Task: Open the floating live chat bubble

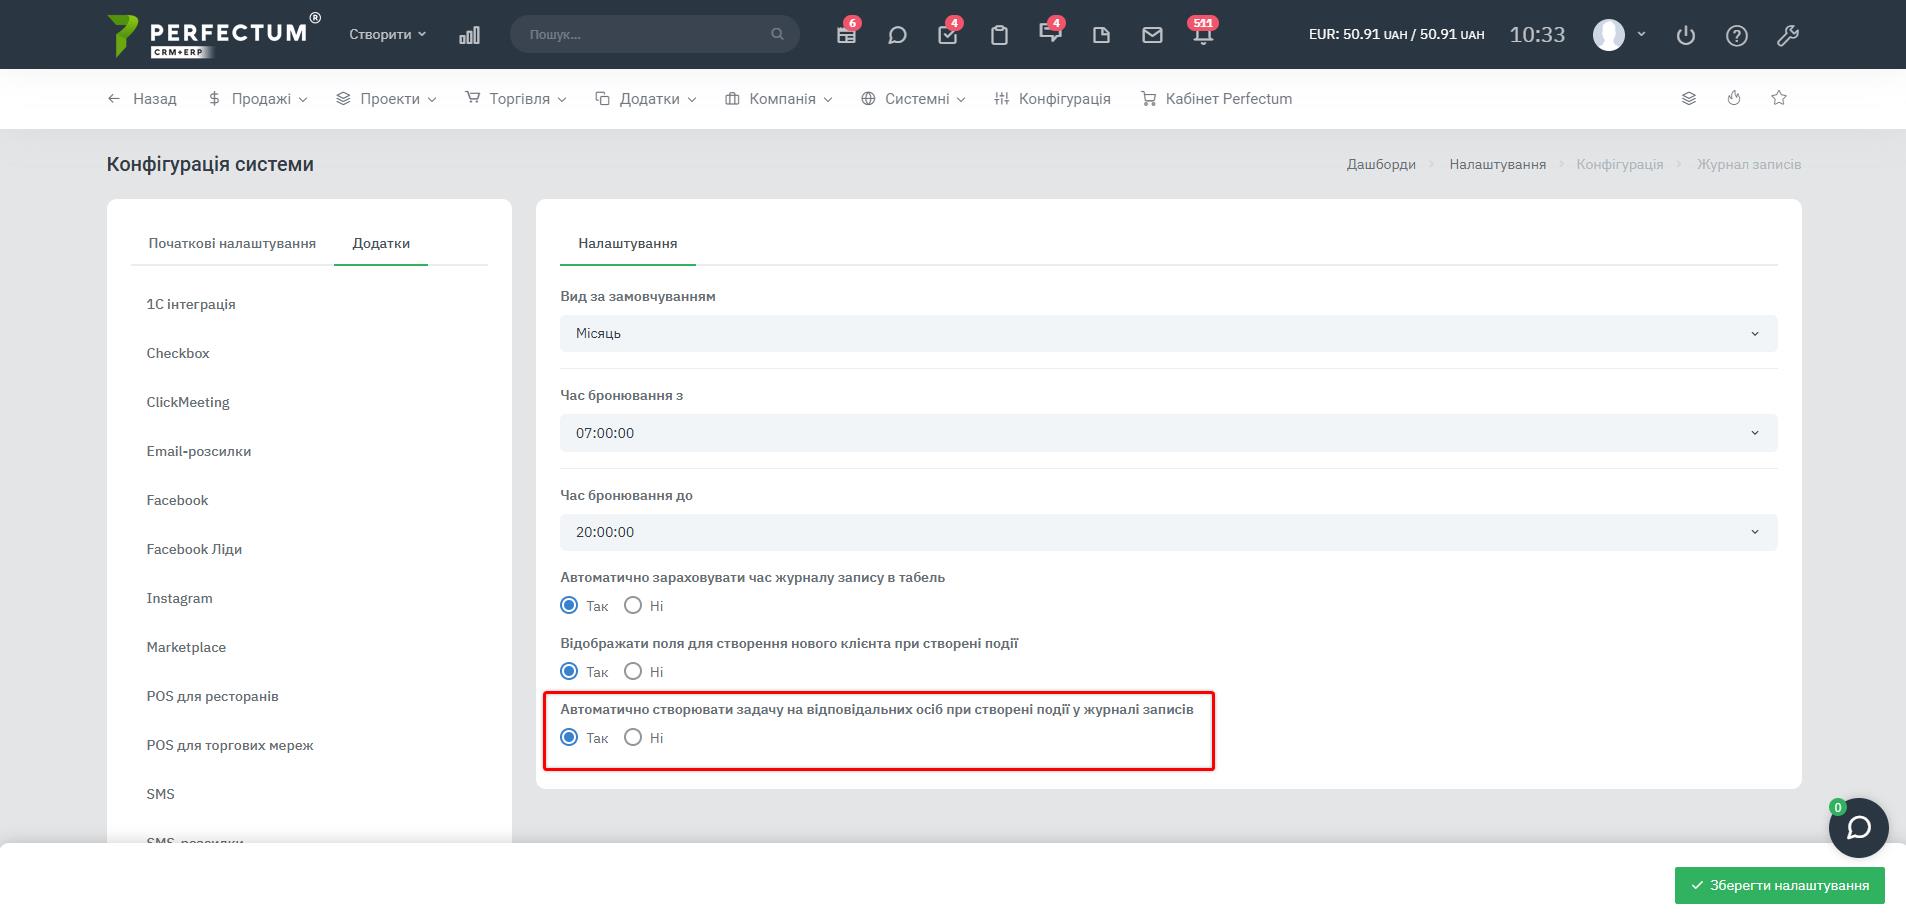Action: click(1858, 828)
